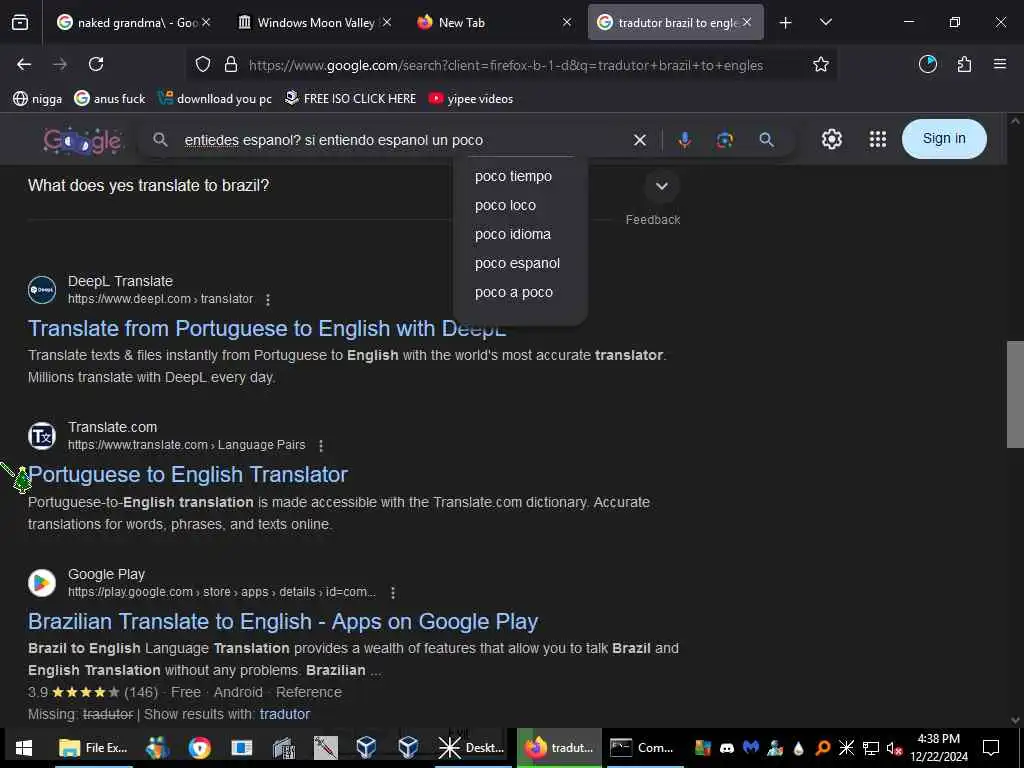Open 'Portuguese to English Translator' result

click(188, 475)
